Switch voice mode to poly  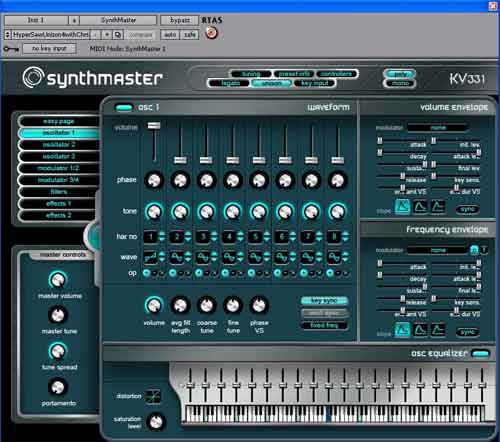point(400,74)
